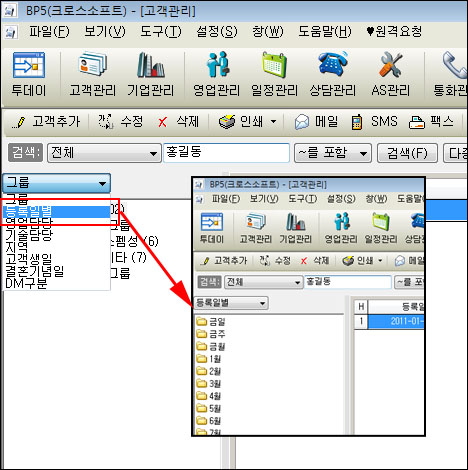This screenshot has height=470, width=468.
Task: Open 기업관리 company management icon
Action: pyautogui.click(x=151, y=65)
